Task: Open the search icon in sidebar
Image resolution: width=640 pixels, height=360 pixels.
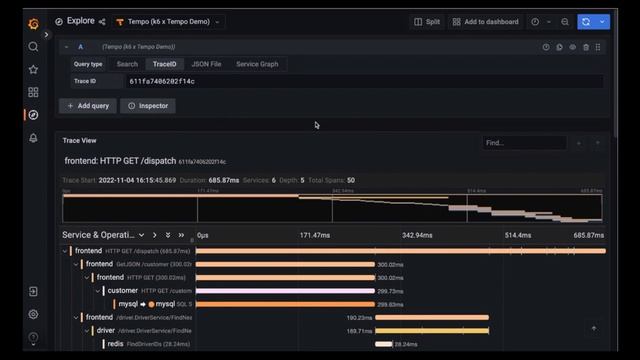Action: (33, 47)
